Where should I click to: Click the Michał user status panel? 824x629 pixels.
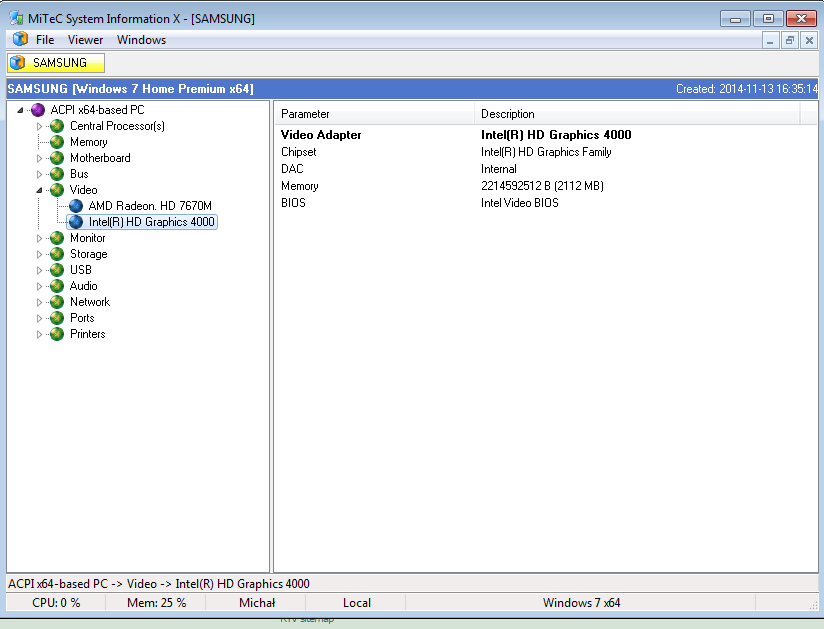[256, 603]
